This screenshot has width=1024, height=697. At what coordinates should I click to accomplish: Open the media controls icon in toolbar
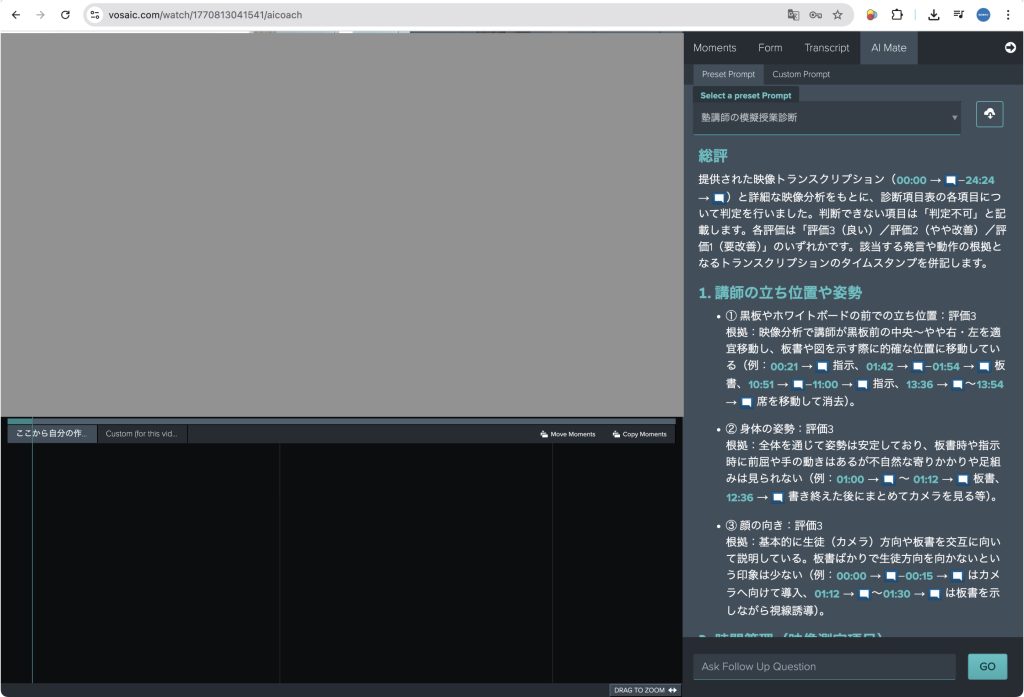958,15
